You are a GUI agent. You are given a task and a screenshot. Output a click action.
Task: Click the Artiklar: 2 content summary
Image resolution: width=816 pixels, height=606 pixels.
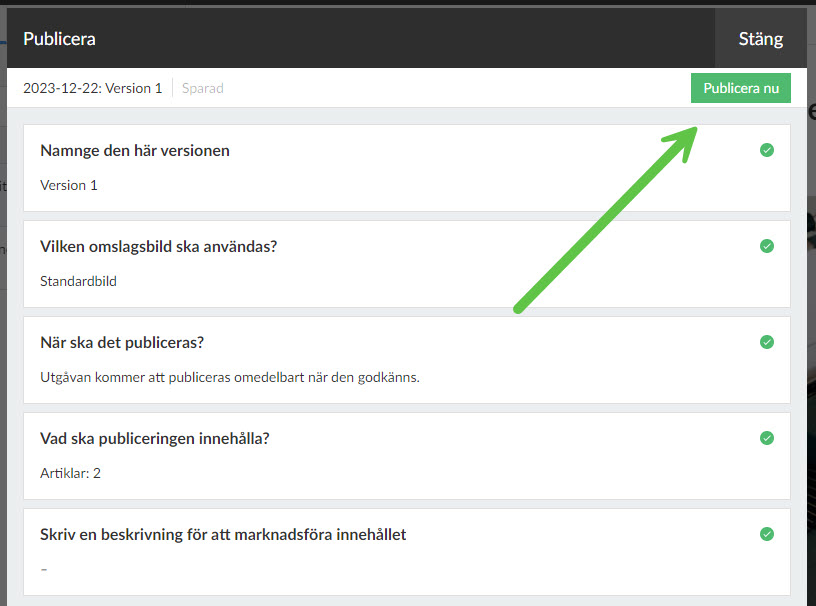[70, 473]
